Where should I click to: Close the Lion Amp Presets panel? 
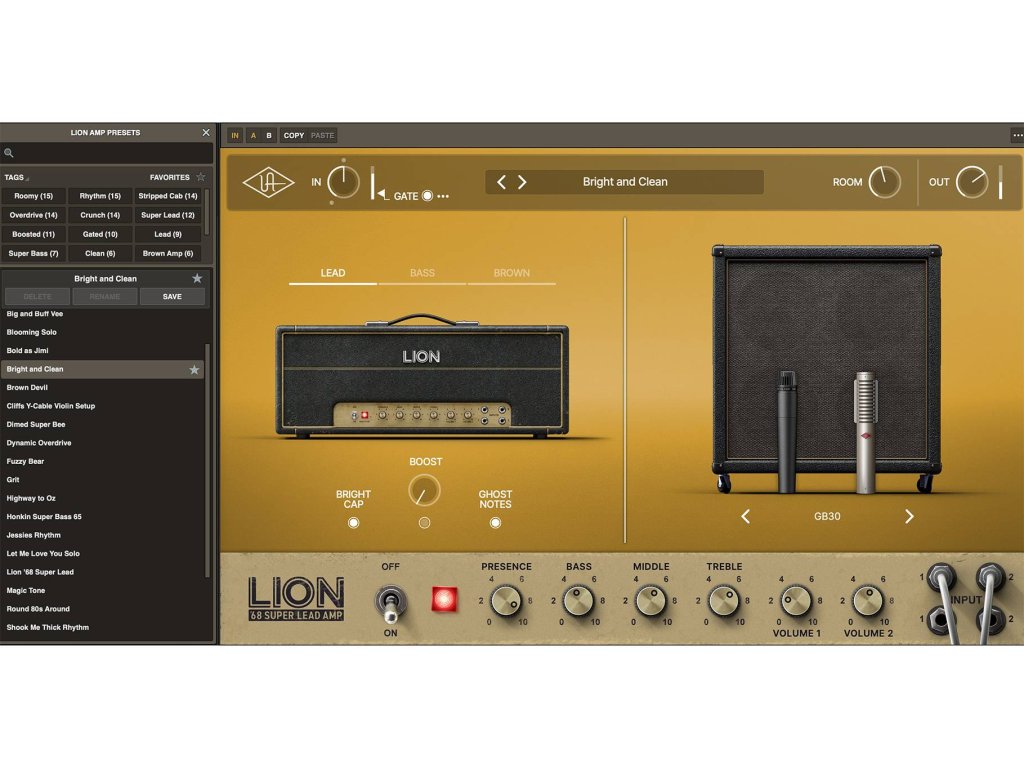click(206, 133)
